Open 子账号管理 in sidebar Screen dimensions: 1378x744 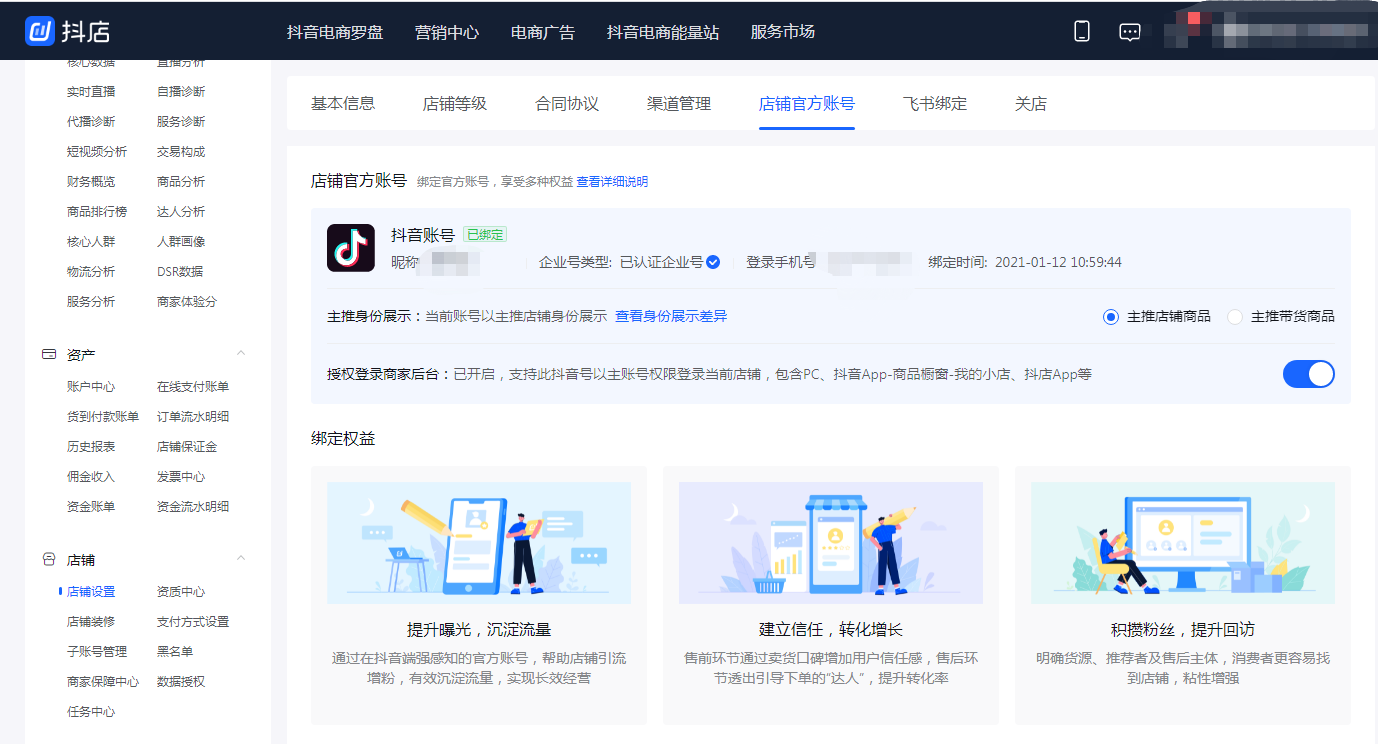point(97,651)
